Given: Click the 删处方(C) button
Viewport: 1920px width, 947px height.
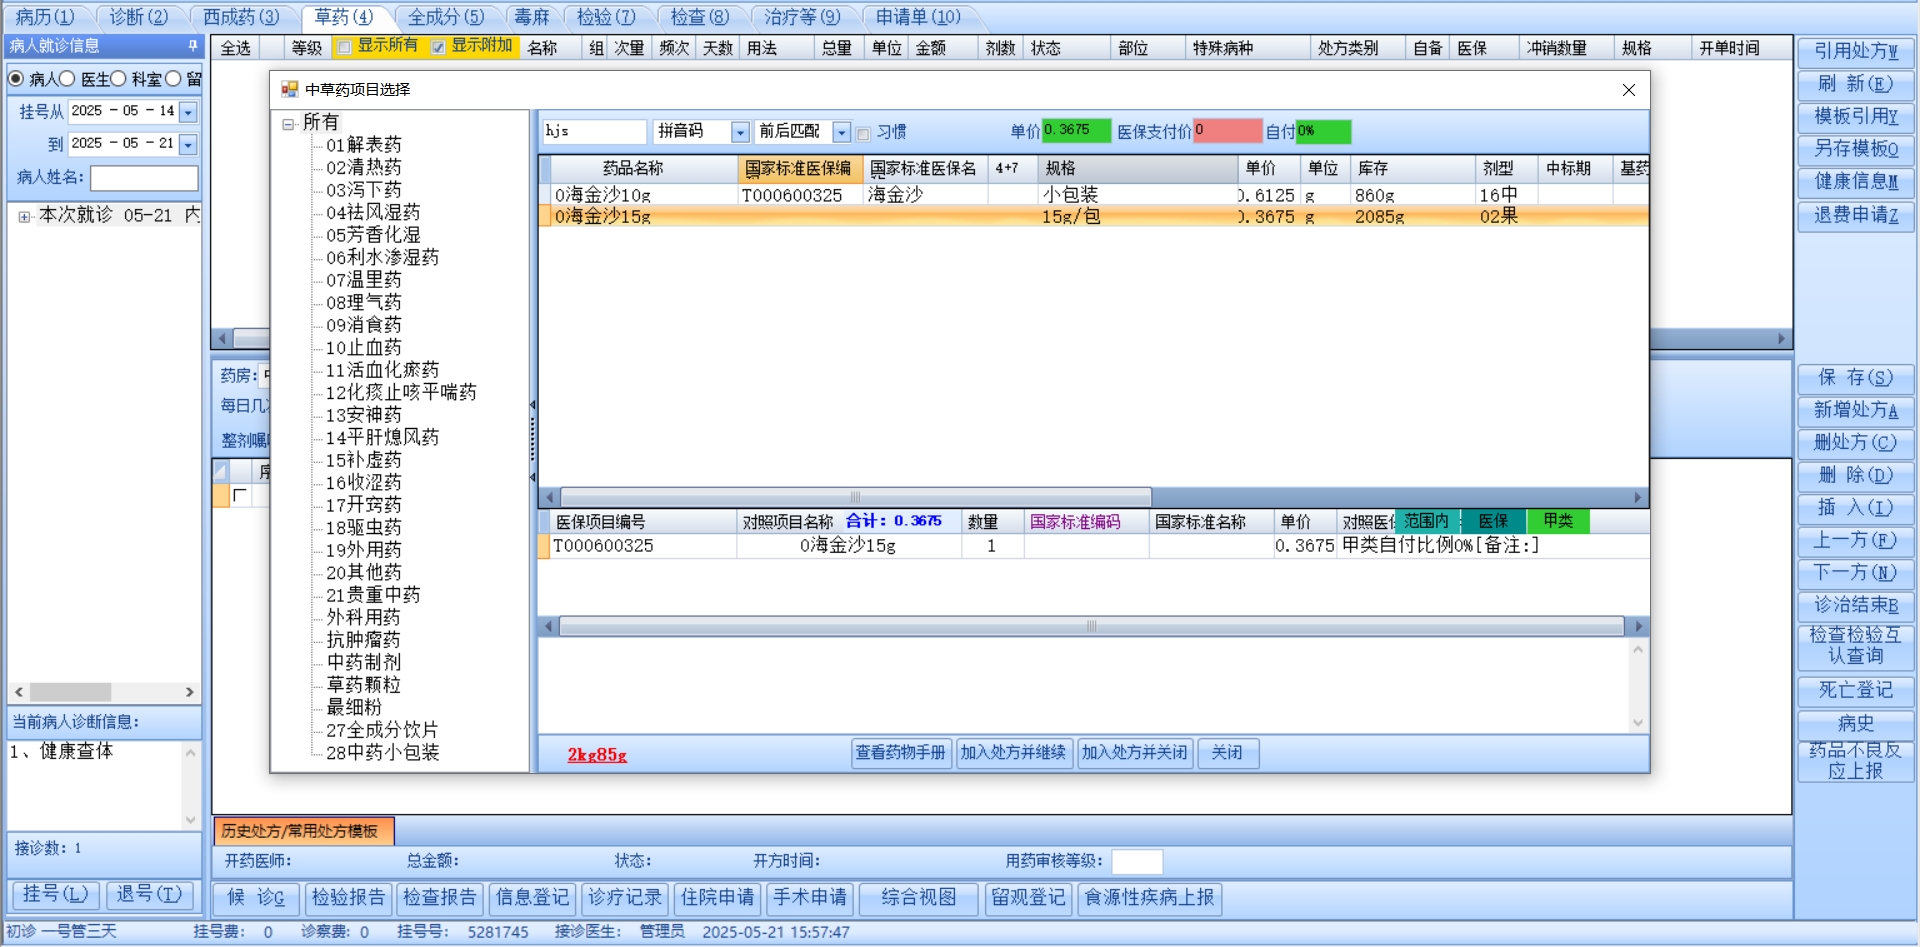Looking at the screenshot, I should point(1856,443).
